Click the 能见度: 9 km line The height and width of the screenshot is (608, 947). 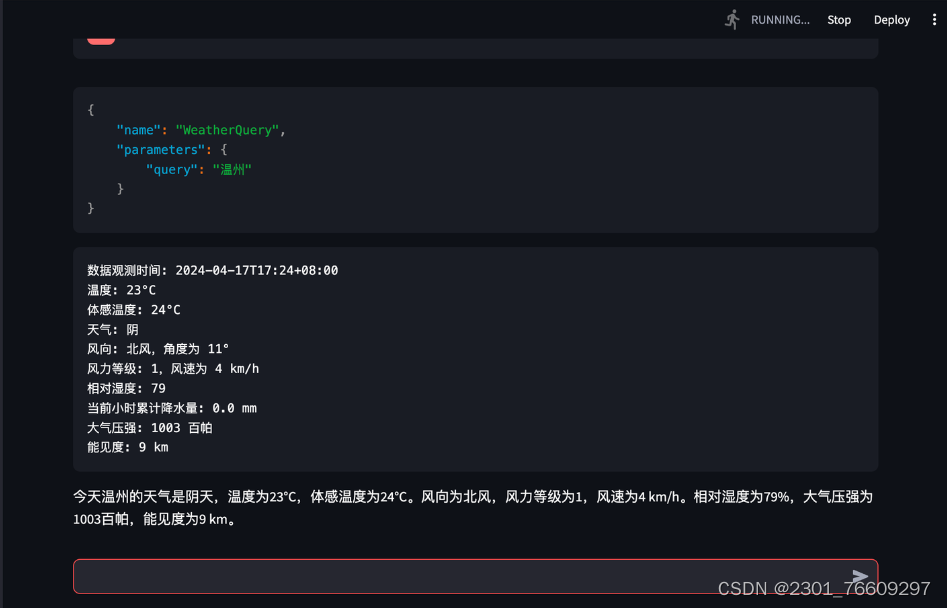pyautogui.click(x=128, y=447)
